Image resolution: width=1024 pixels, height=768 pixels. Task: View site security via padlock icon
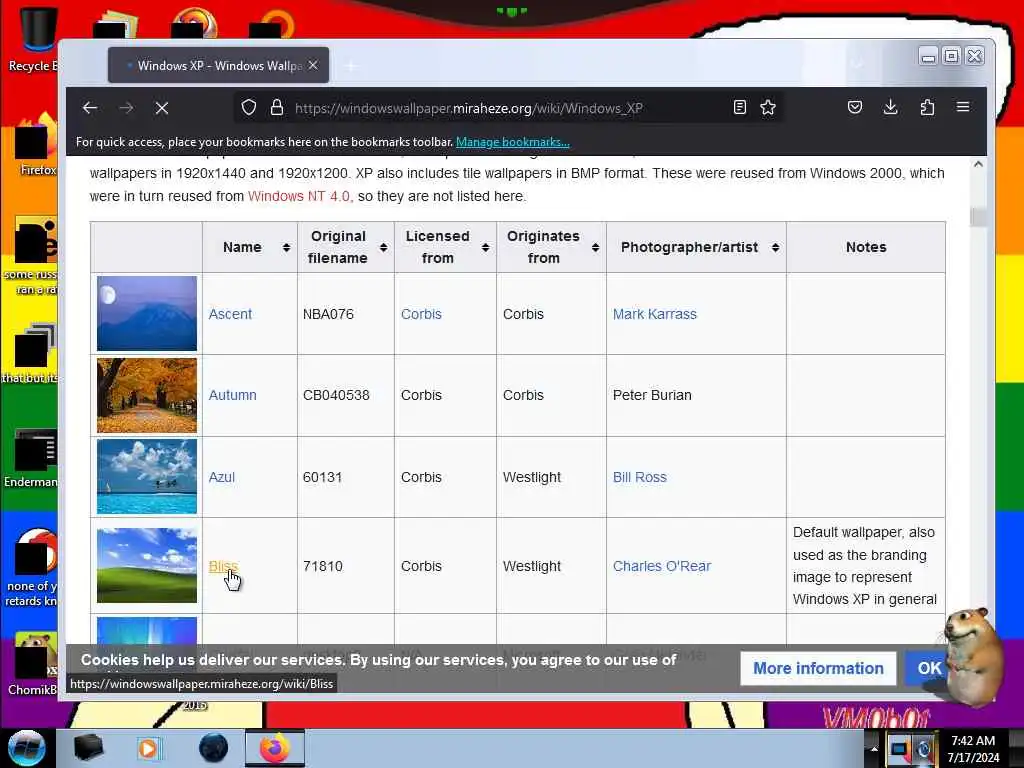(277, 107)
